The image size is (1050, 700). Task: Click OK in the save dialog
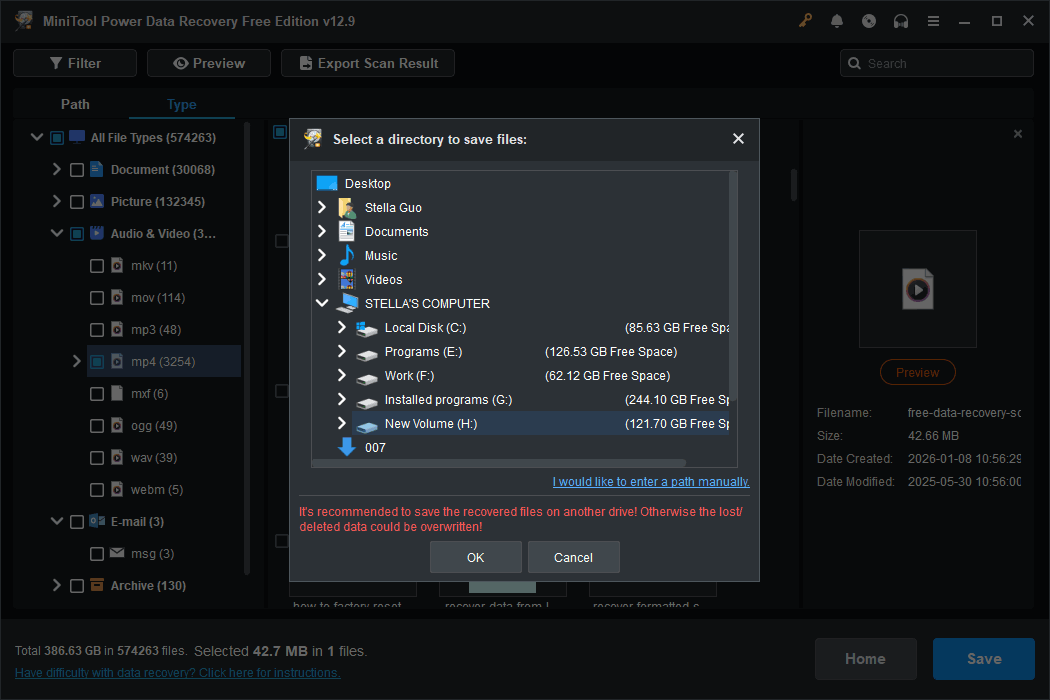[475, 557]
